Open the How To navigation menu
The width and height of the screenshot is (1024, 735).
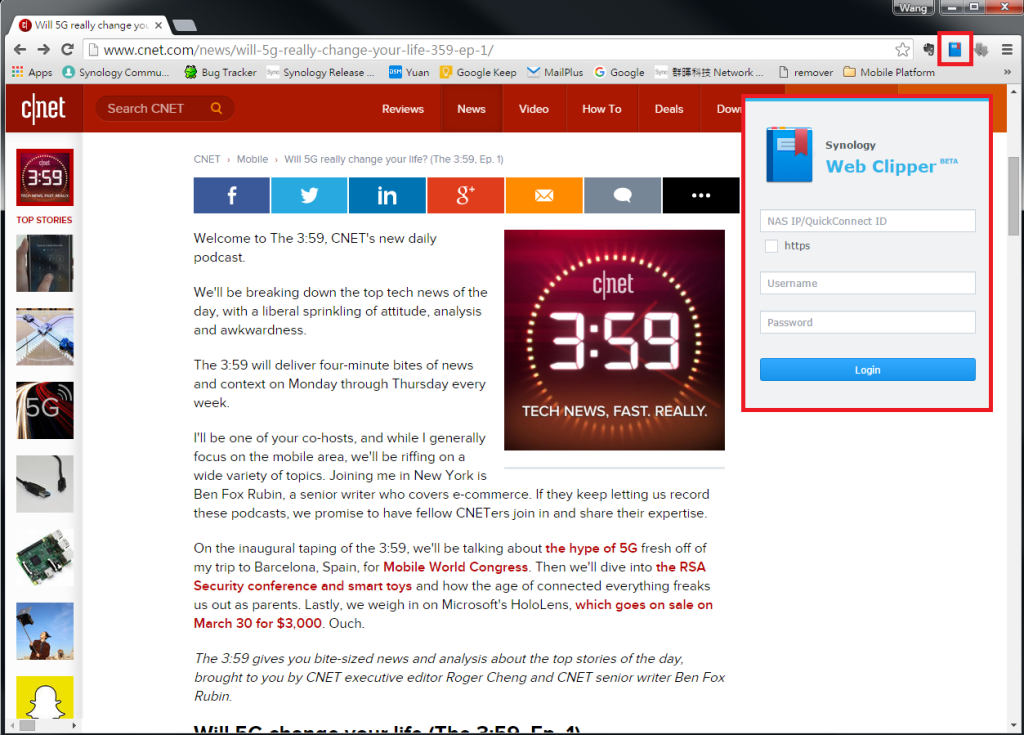pos(601,109)
